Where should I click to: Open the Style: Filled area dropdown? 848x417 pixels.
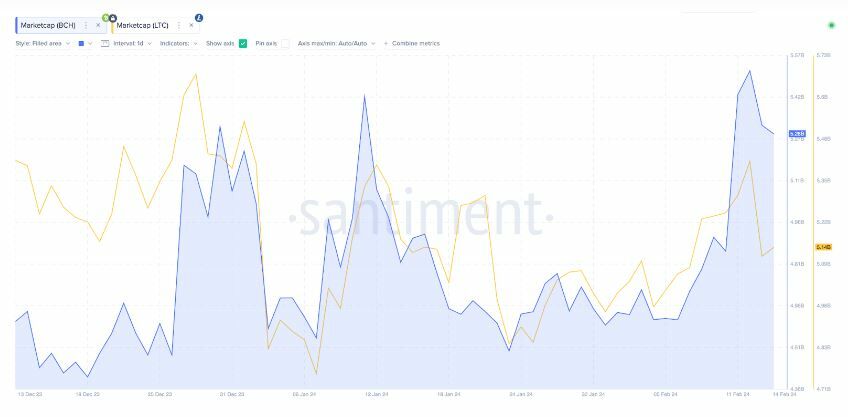pos(43,43)
